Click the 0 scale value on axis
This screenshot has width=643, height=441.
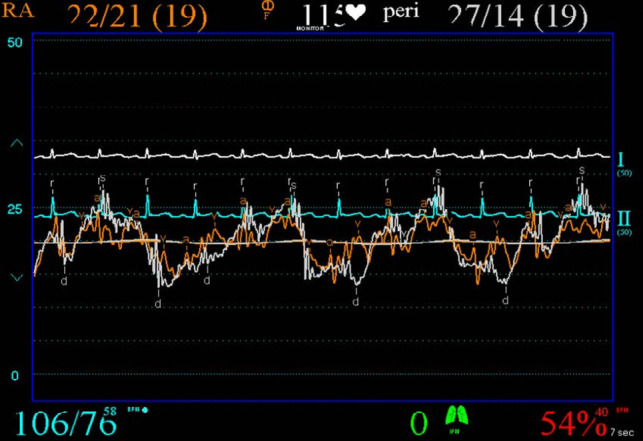click(15, 375)
